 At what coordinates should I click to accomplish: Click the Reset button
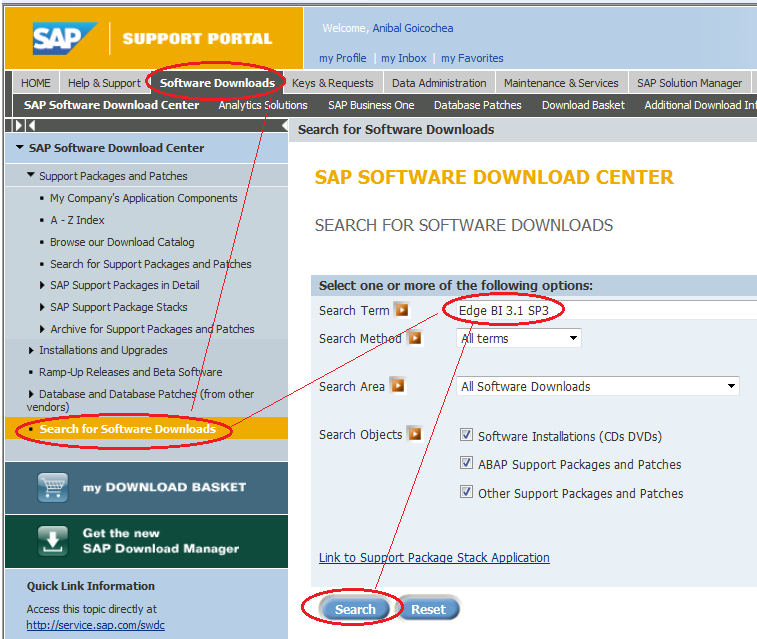point(428,609)
